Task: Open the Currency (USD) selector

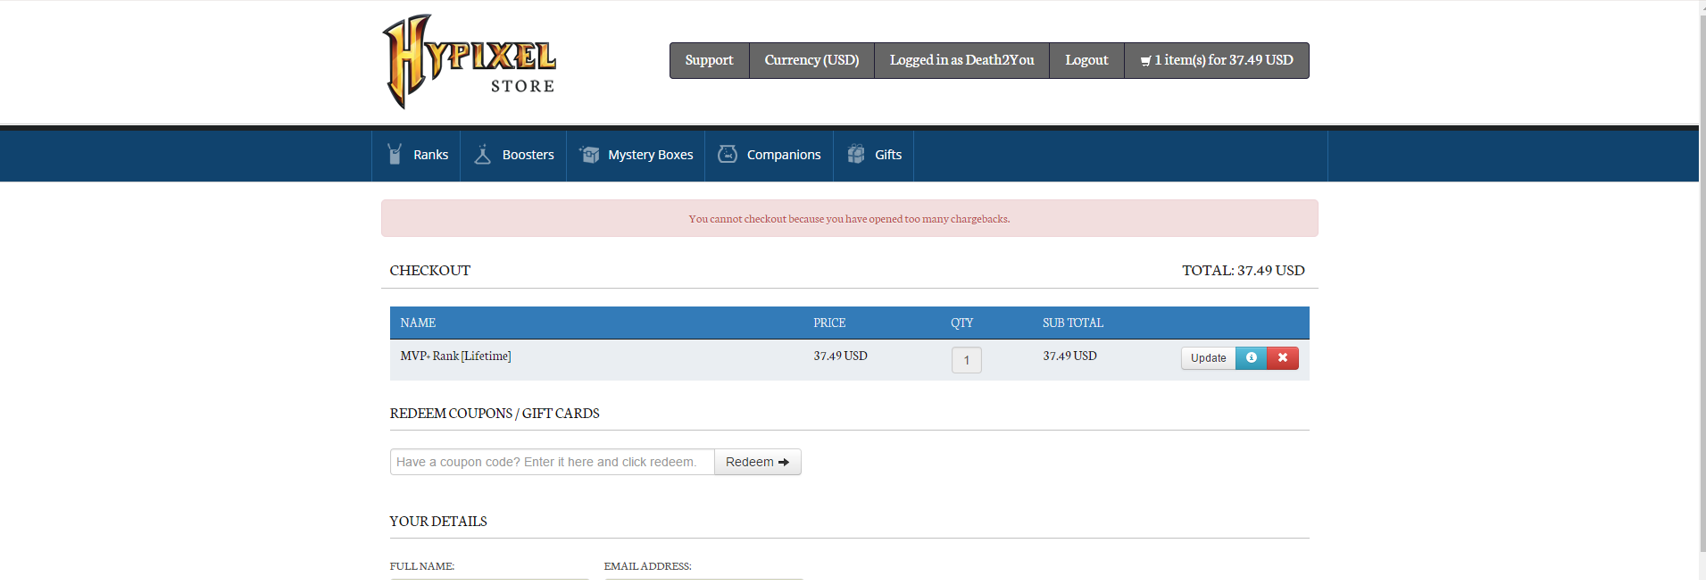Action: [x=811, y=60]
